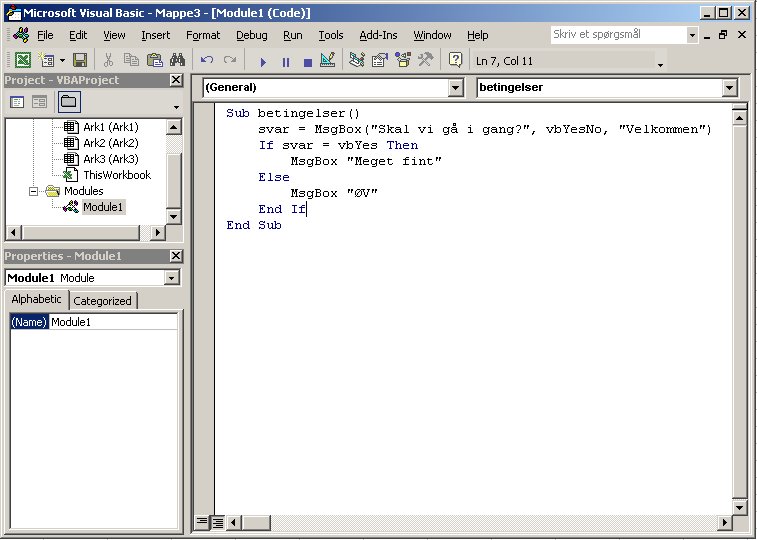Click the (Name) property row
This screenshot has height=540, width=757.
[94, 322]
